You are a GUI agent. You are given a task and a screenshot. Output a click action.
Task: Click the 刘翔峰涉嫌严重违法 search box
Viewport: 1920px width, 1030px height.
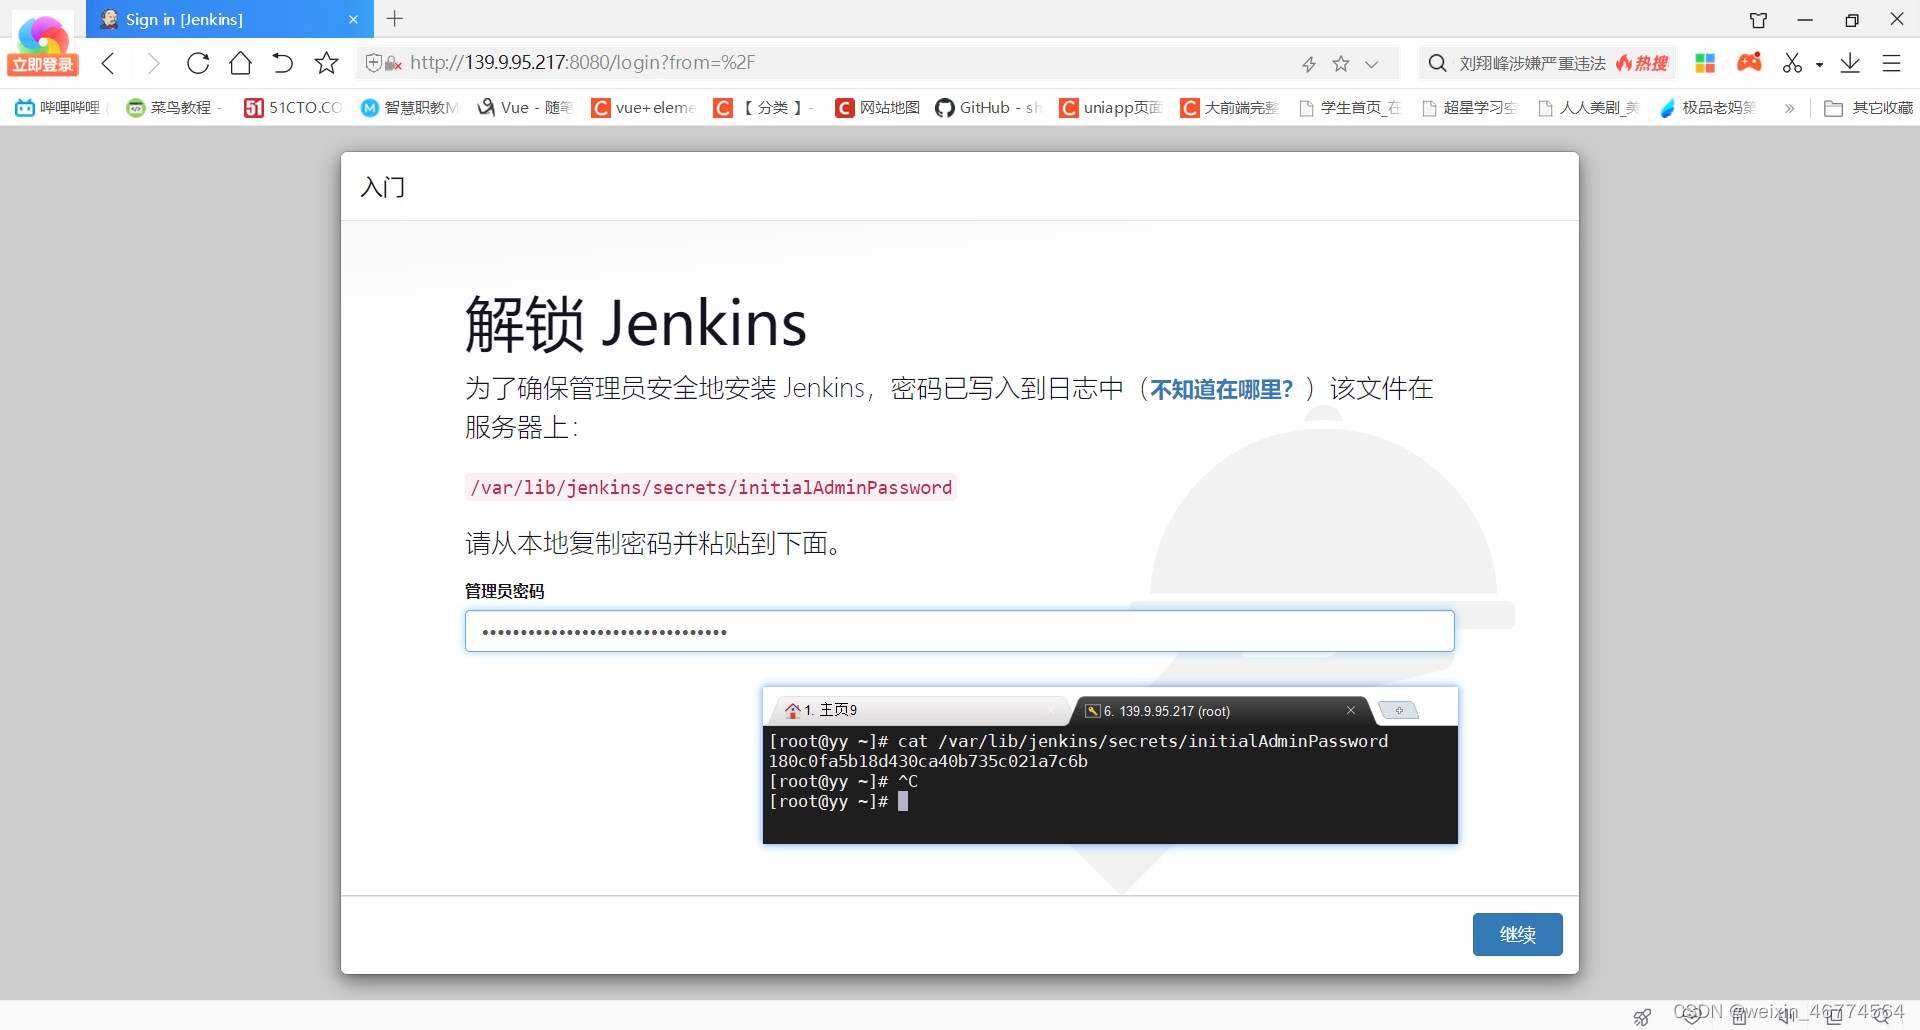pyautogui.click(x=1532, y=63)
